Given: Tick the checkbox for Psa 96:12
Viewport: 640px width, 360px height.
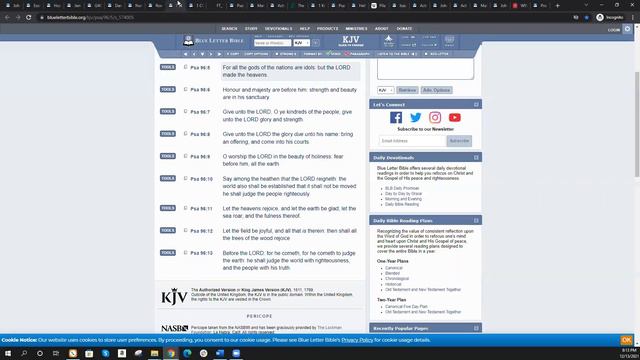Looking at the screenshot, I should point(186,230).
